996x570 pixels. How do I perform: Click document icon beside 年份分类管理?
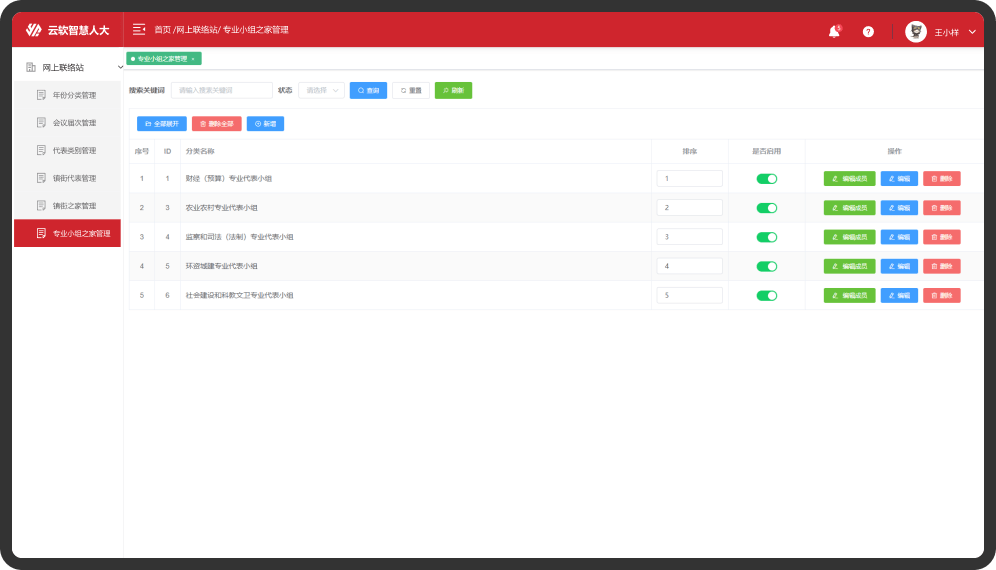point(41,95)
